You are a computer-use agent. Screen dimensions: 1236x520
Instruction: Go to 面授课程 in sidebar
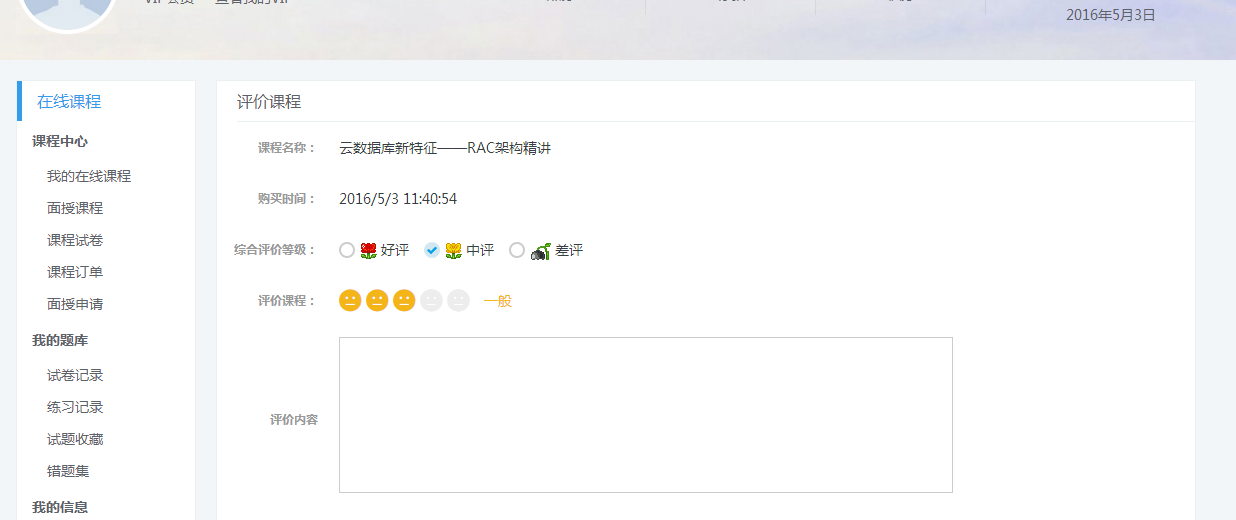point(75,208)
